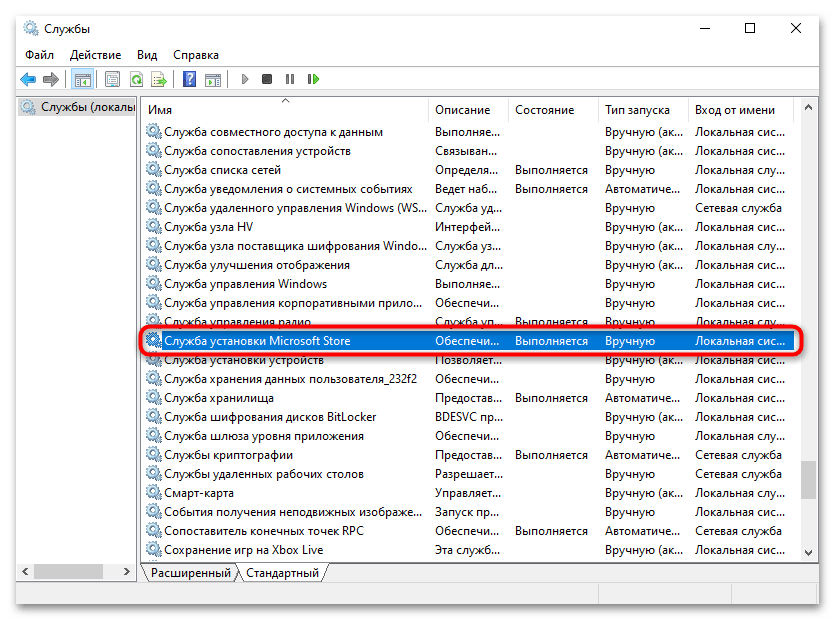Screen dimensions: 835x620
Task: Click Эта служб... description cell
Action: (x=468, y=550)
